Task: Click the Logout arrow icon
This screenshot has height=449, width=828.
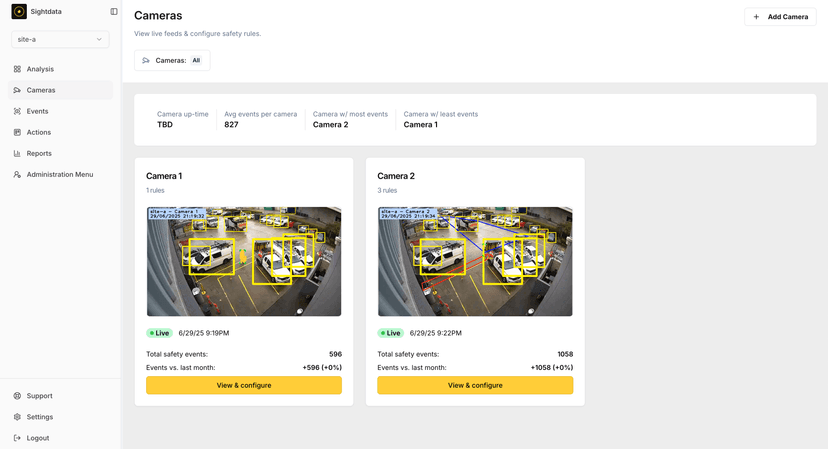Action: 17,438
